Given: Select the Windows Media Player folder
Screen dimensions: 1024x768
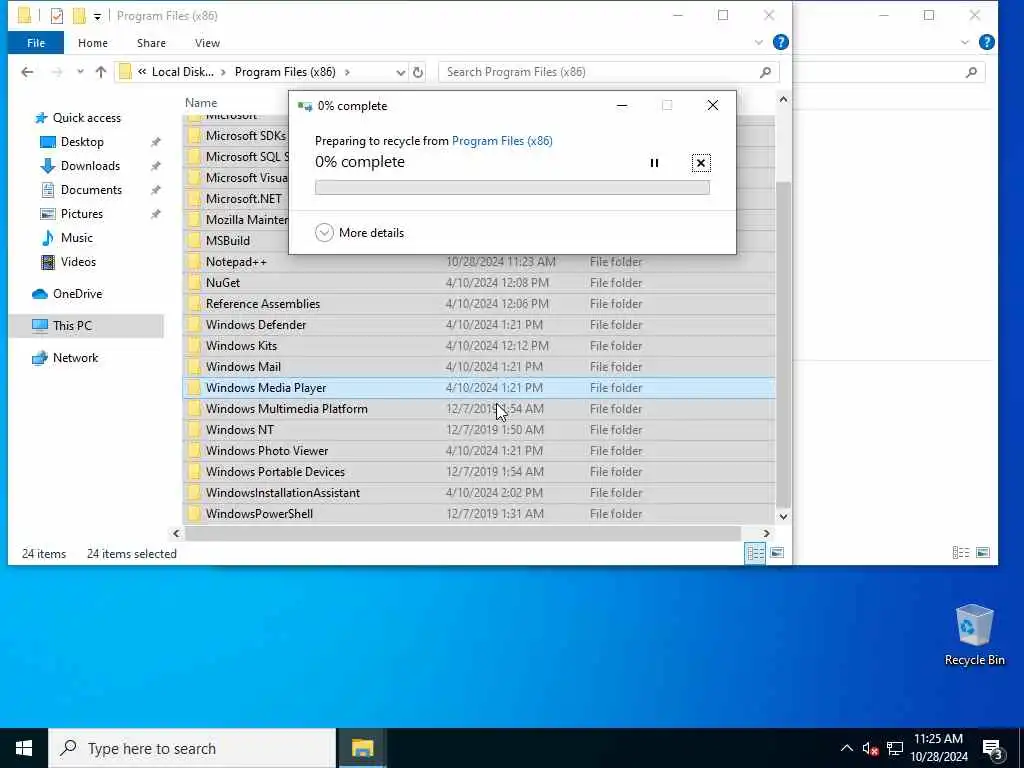Looking at the screenshot, I should tap(479, 388).
